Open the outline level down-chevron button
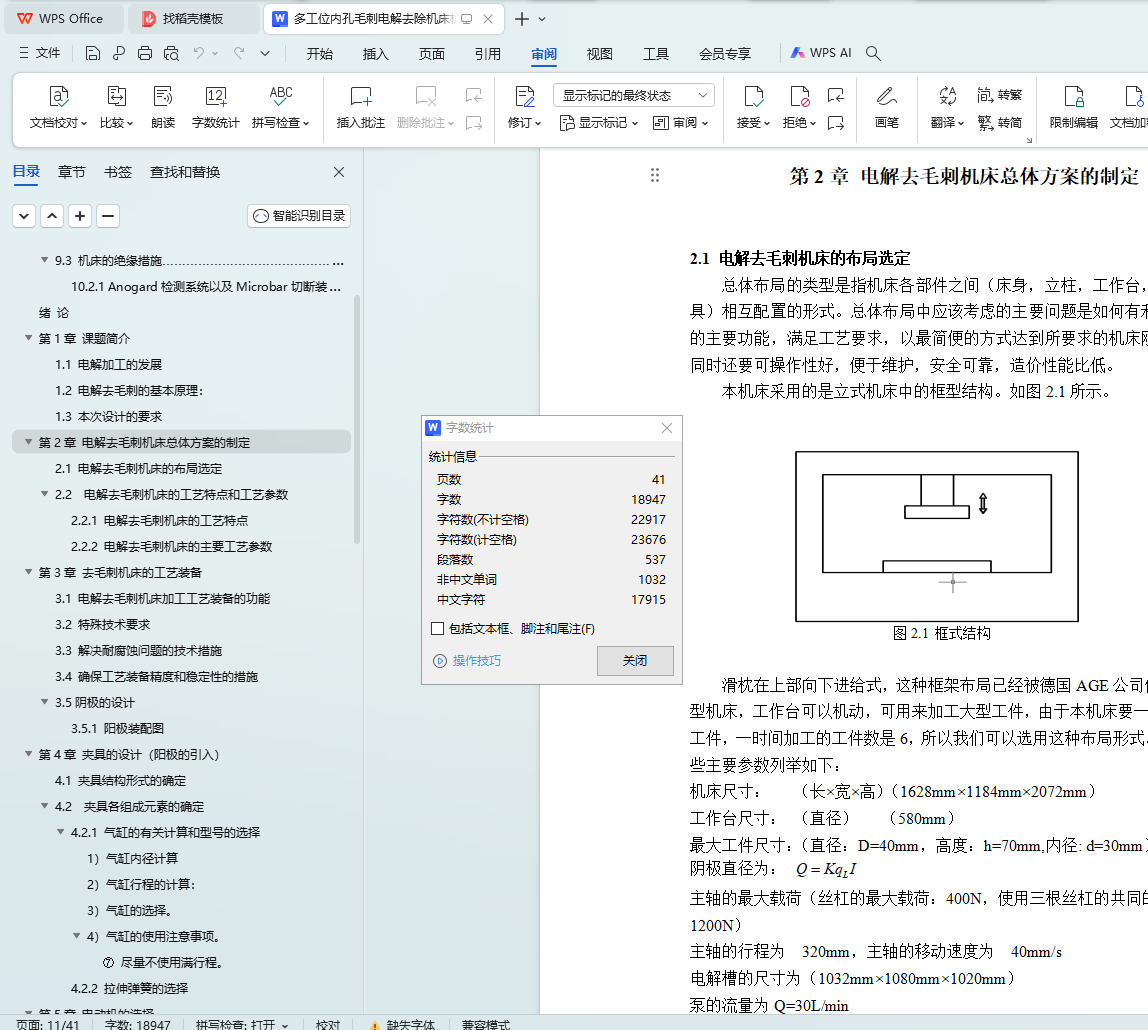1148x1030 pixels. [x=24, y=216]
